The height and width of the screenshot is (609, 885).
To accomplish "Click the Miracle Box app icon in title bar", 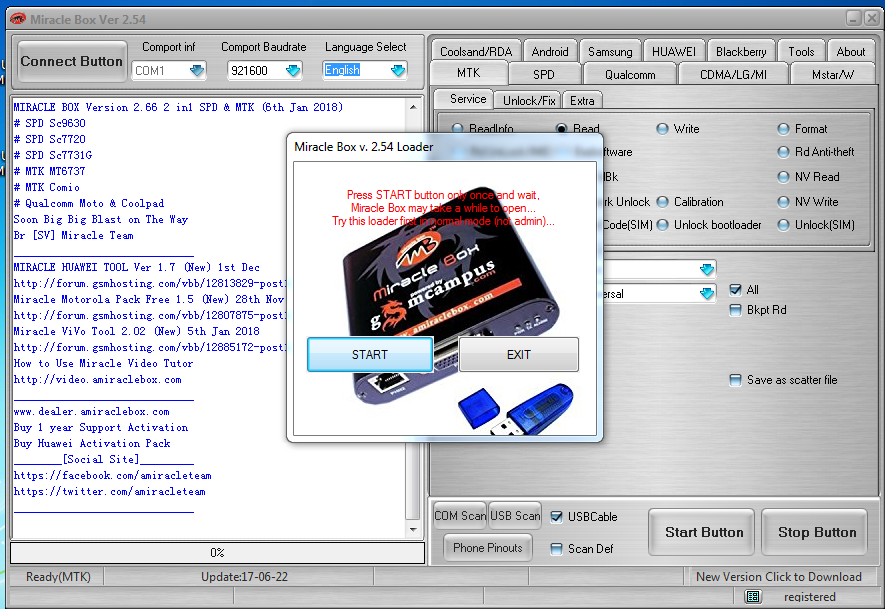I will (18, 19).
